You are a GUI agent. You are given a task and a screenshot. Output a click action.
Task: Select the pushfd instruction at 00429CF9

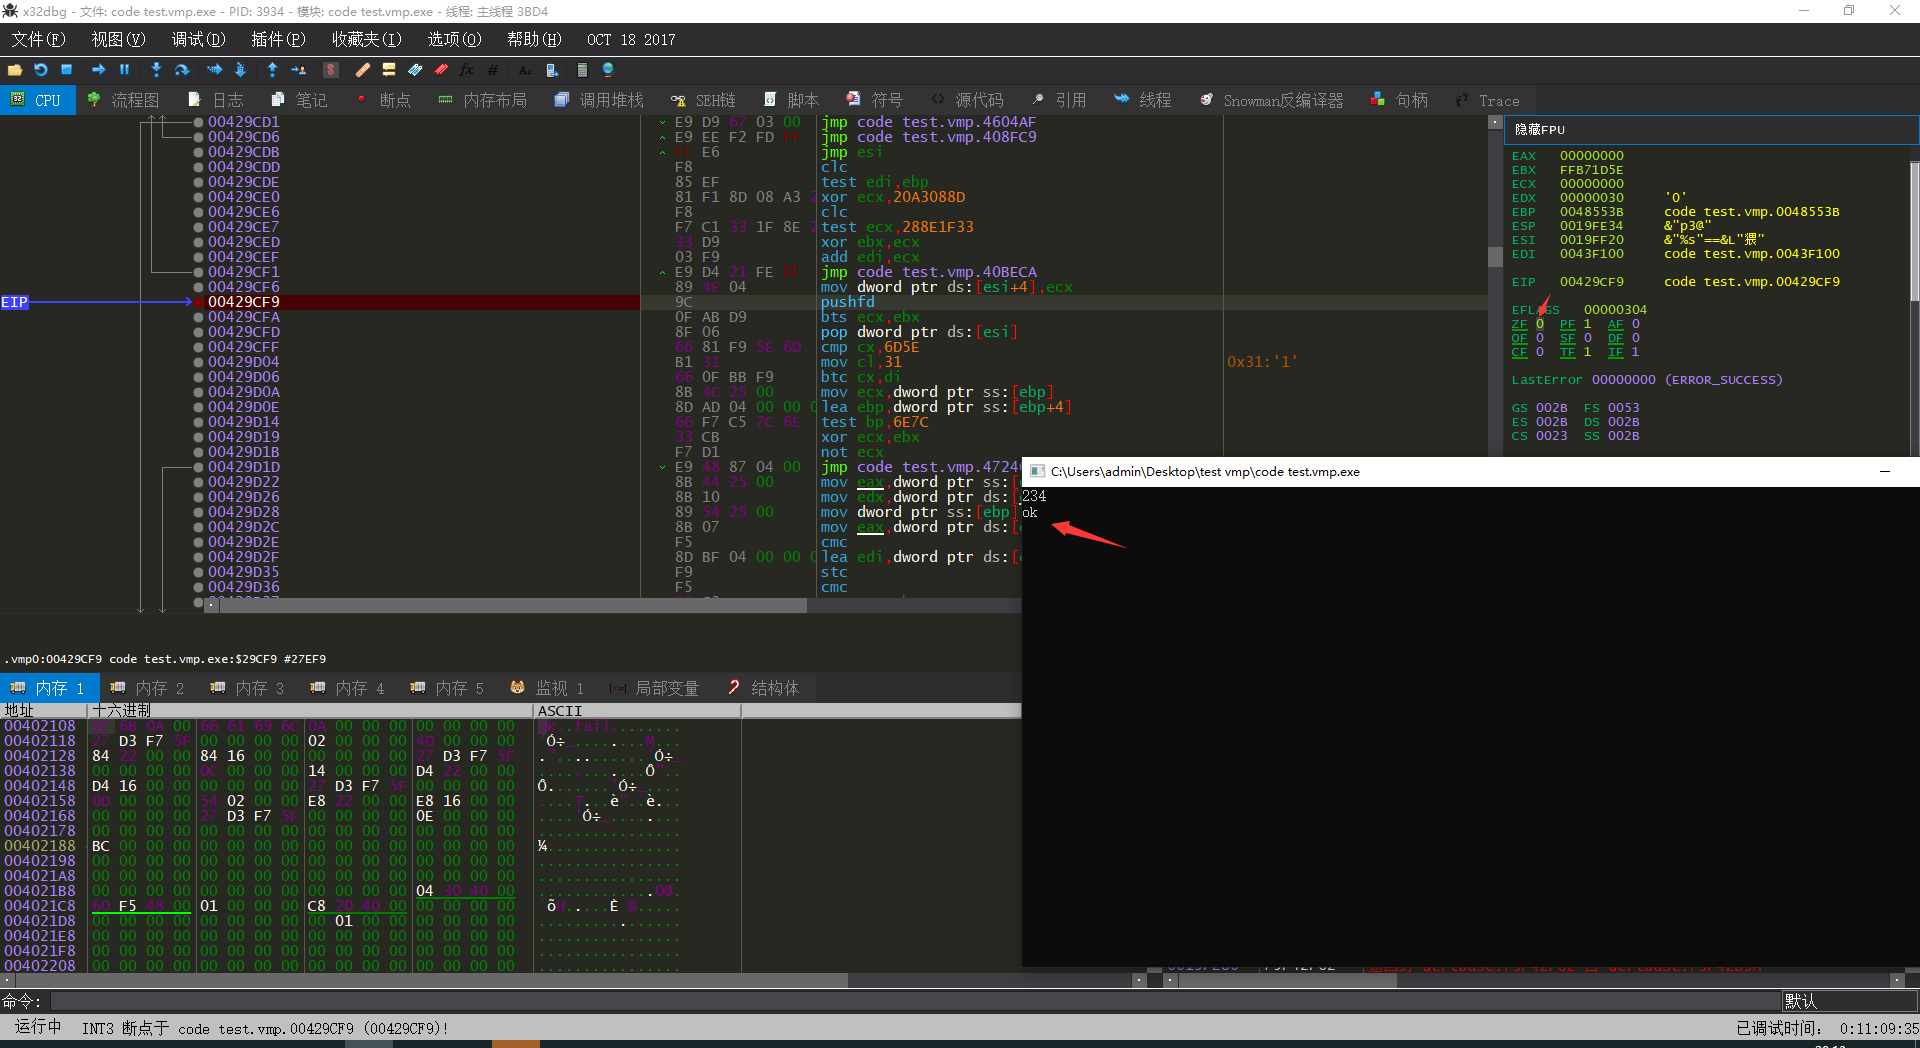coord(847,302)
